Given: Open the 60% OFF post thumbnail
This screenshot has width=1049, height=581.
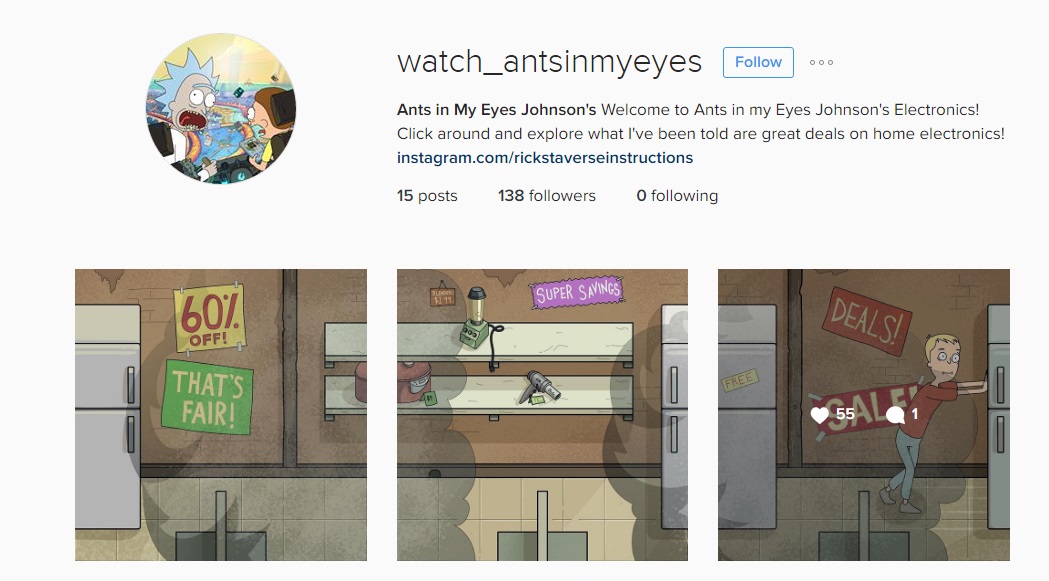Looking at the screenshot, I should click(221, 415).
